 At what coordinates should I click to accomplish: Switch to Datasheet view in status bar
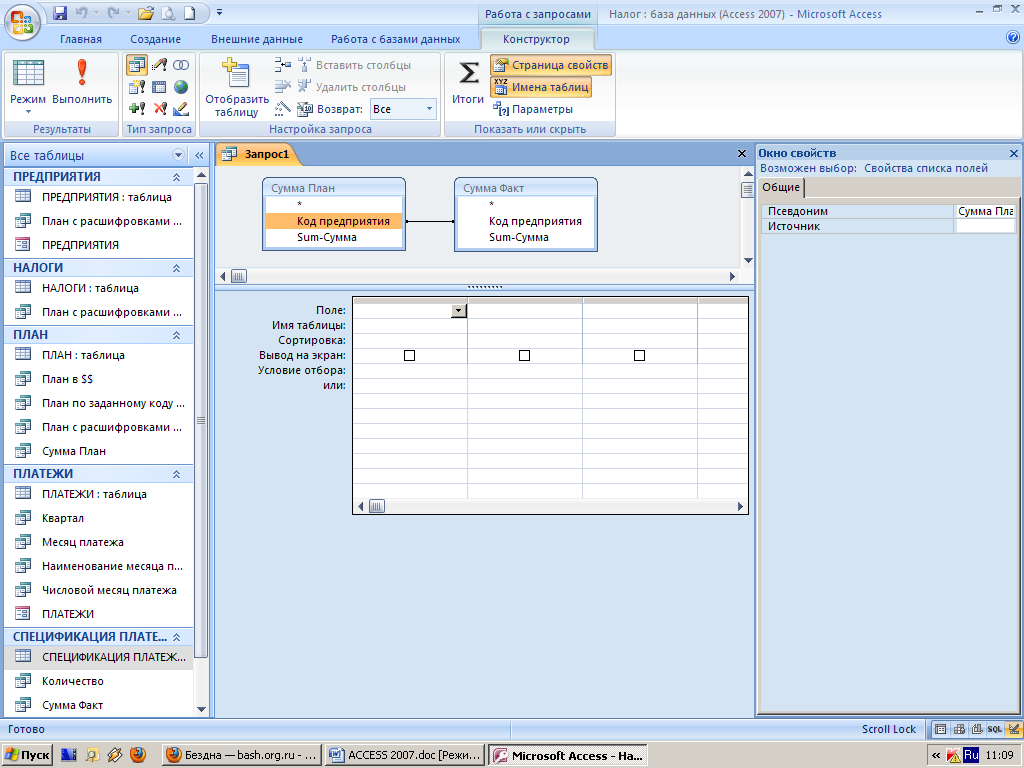tap(940, 729)
